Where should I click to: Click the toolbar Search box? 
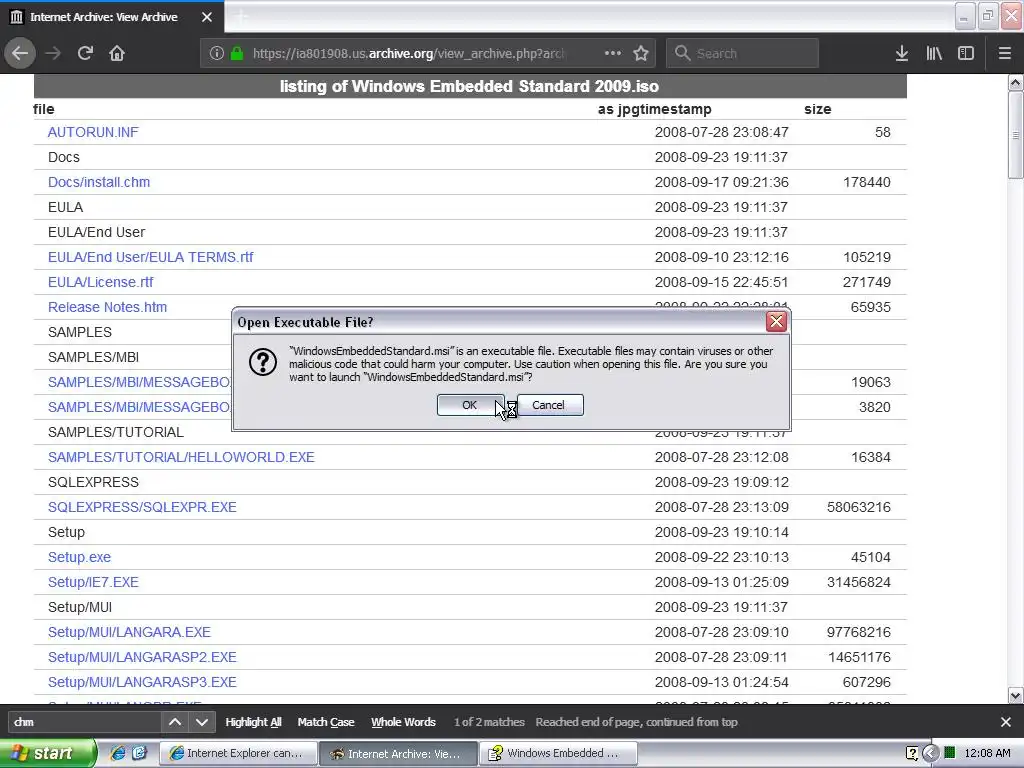pos(743,53)
